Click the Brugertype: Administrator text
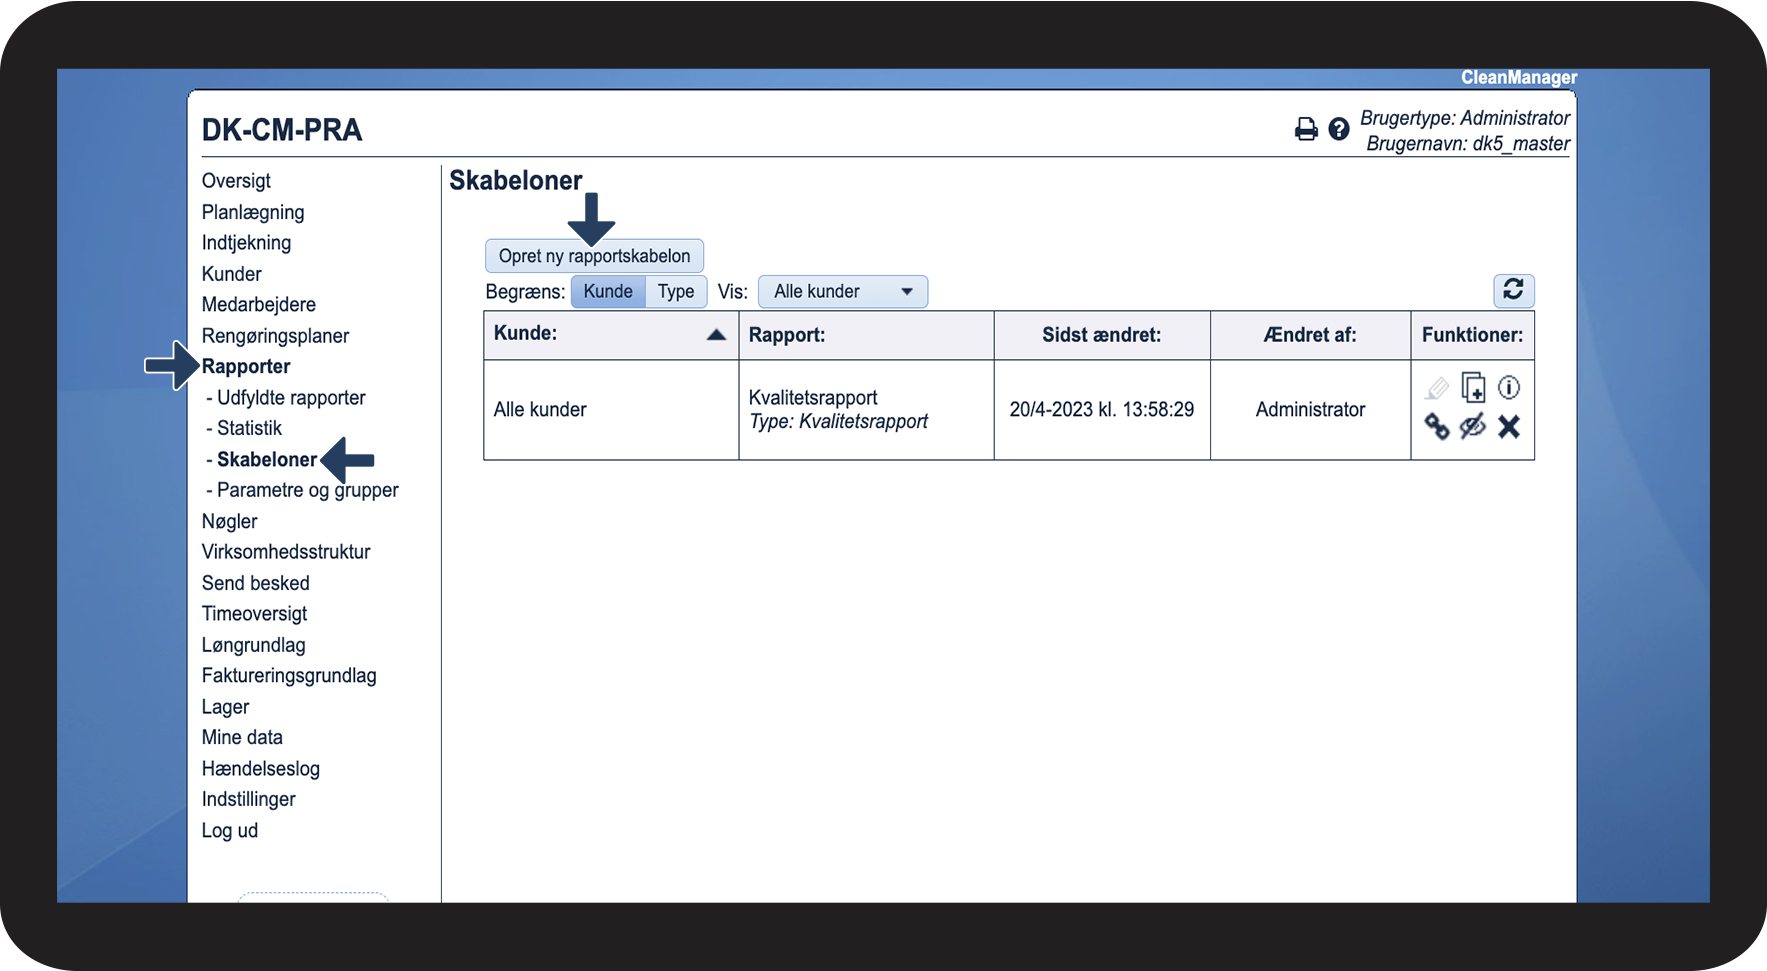The width and height of the screenshot is (1767, 971). tap(1465, 118)
